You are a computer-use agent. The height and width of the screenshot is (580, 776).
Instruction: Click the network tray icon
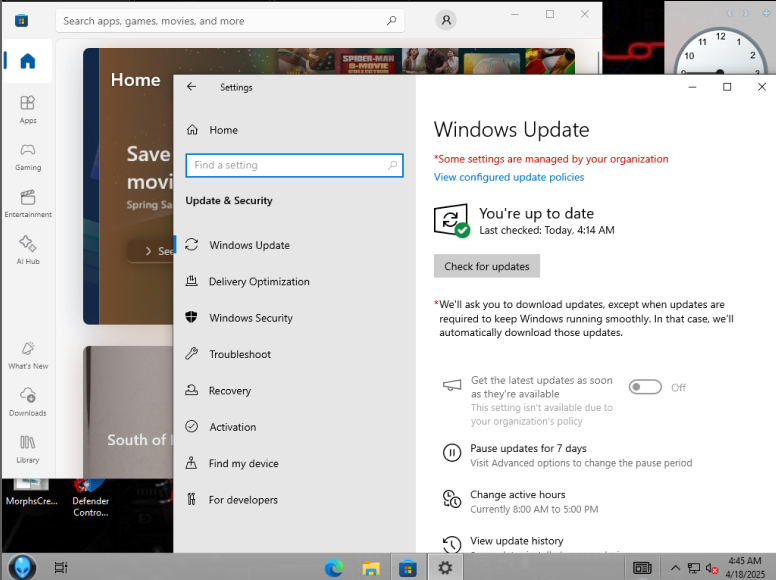click(694, 568)
